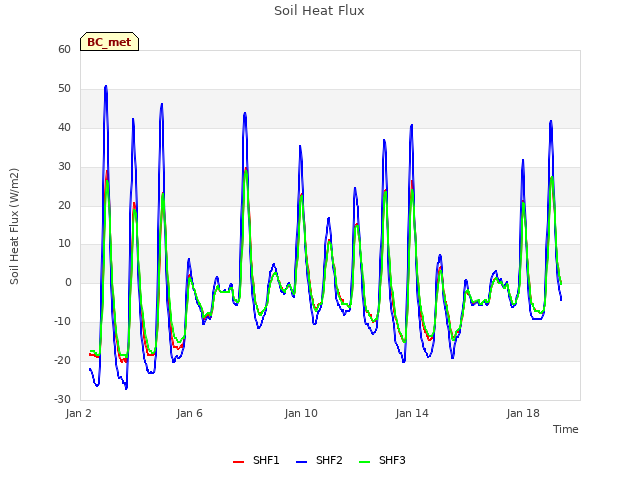Click the 'Jan 14' x-axis label

coord(412,413)
